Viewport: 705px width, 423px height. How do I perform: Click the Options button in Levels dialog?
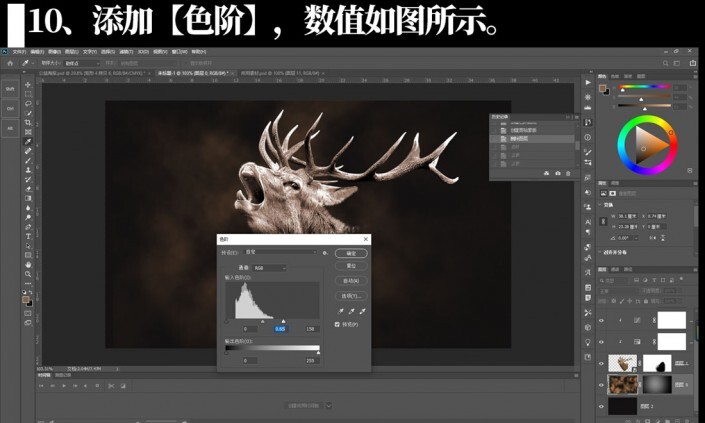click(x=351, y=296)
